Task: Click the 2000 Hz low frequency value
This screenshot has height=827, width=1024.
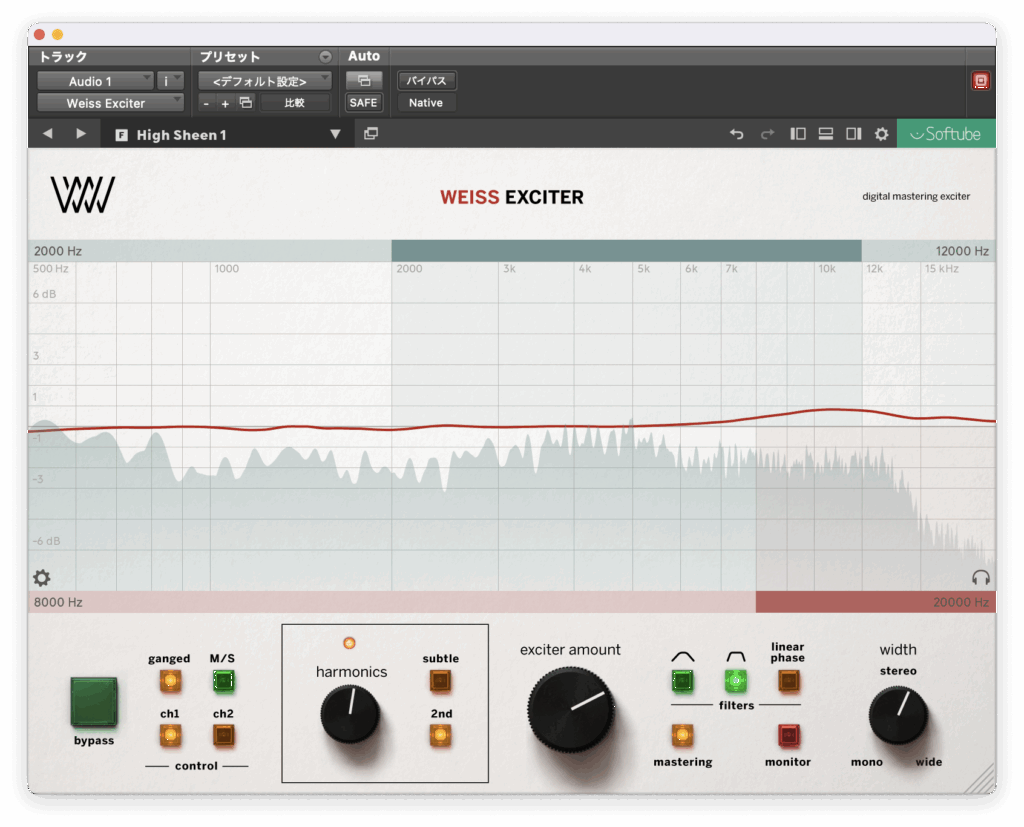Action: [x=57, y=251]
